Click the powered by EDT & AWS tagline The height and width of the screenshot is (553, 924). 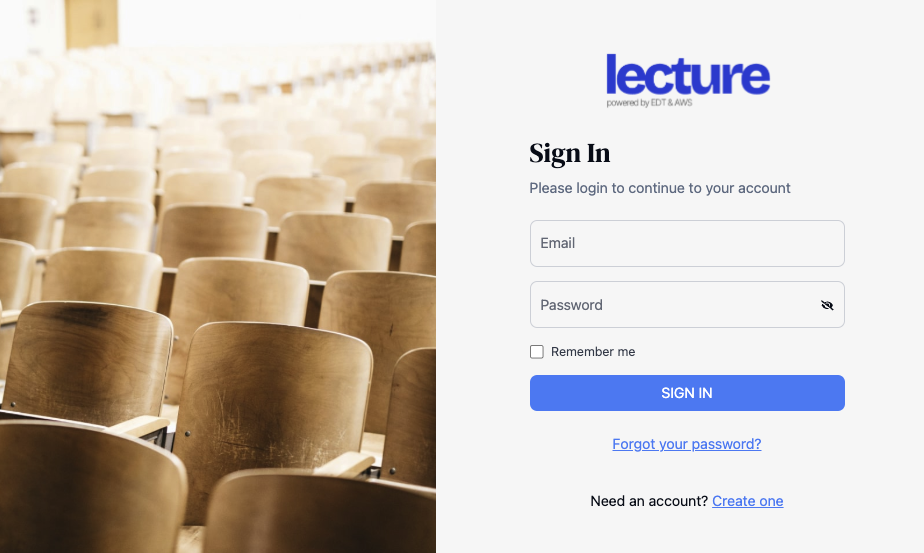point(649,103)
